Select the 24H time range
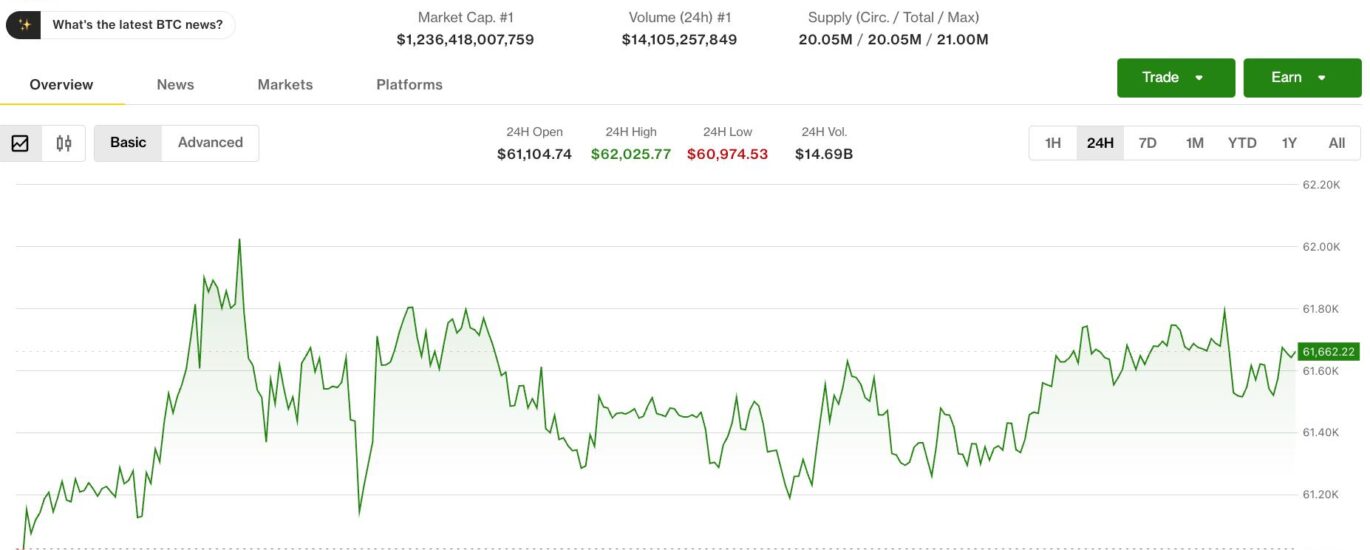1370x550 pixels. pyautogui.click(x=1100, y=143)
